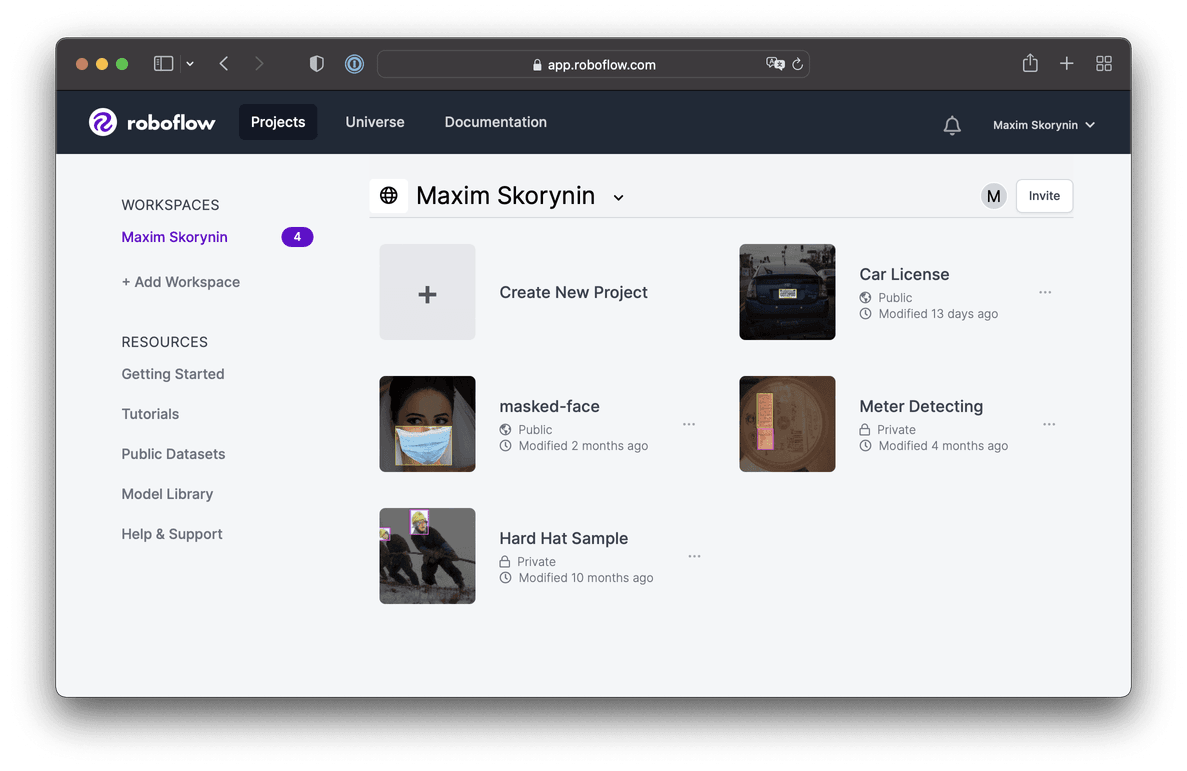The width and height of the screenshot is (1187, 771).
Task: Click the Share icon in Safari toolbar
Action: [1030, 63]
